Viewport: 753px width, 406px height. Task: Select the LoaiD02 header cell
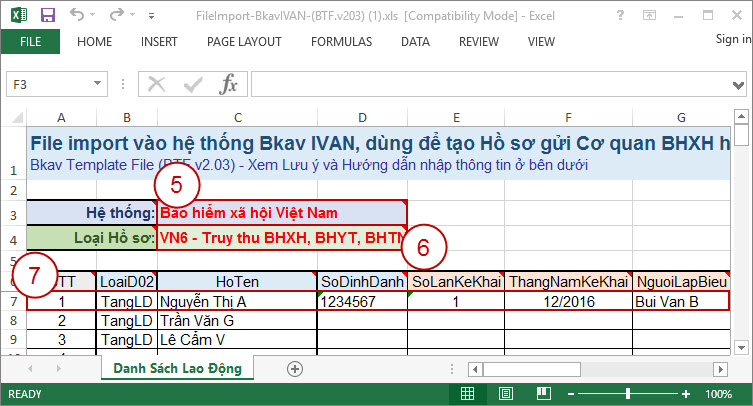127,282
